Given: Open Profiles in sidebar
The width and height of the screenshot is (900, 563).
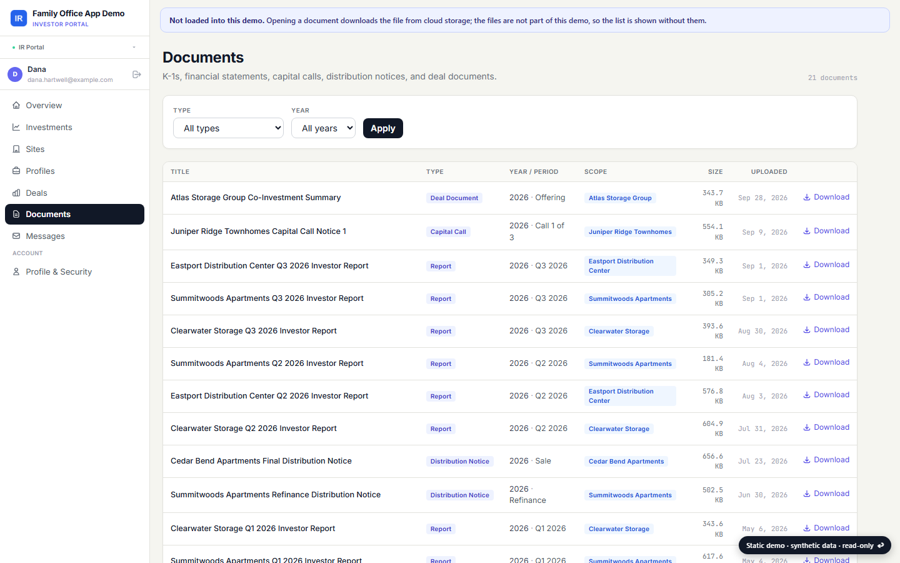Looking at the screenshot, I should coord(75,170).
